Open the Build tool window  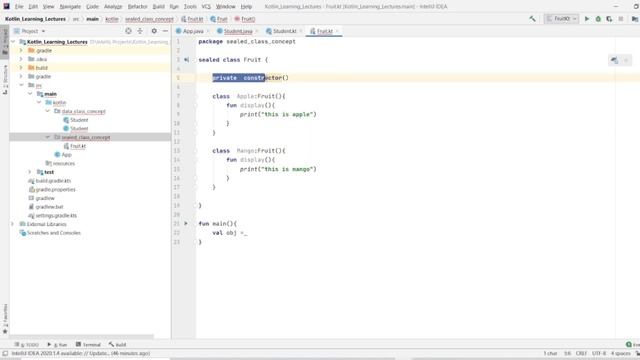(118, 344)
